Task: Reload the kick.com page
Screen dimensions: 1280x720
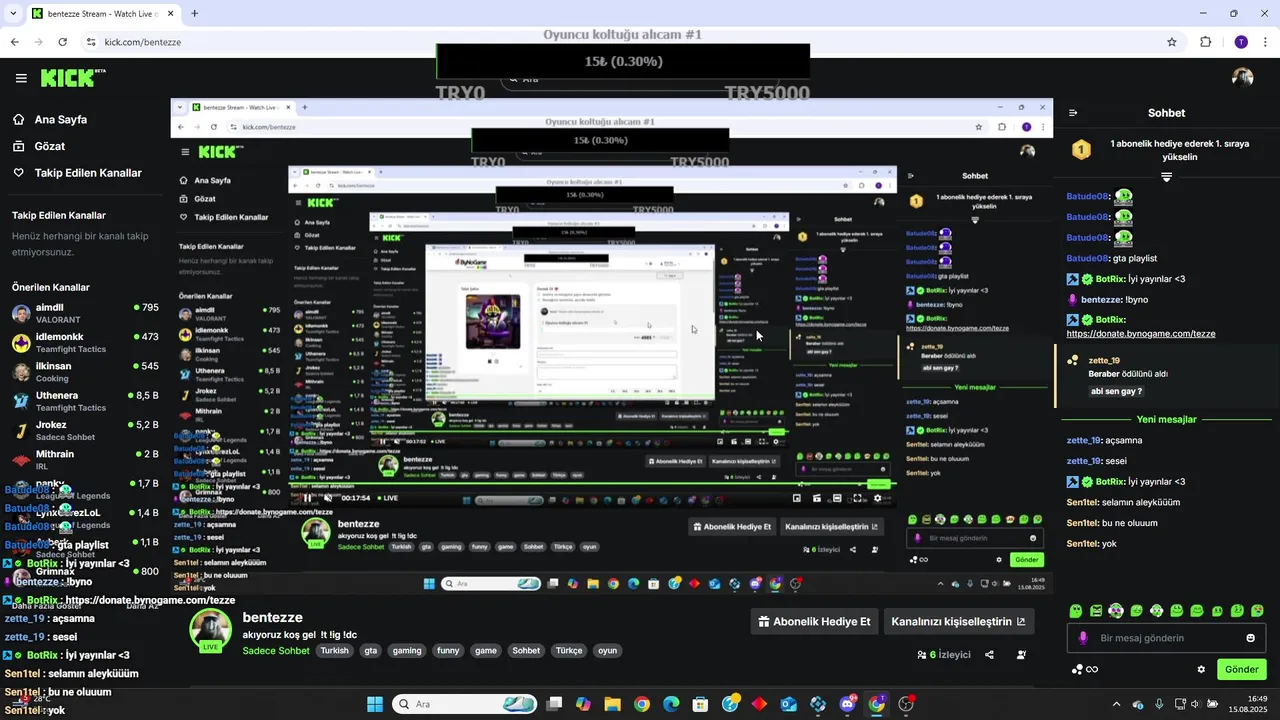Action: click(x=62, y=42)
